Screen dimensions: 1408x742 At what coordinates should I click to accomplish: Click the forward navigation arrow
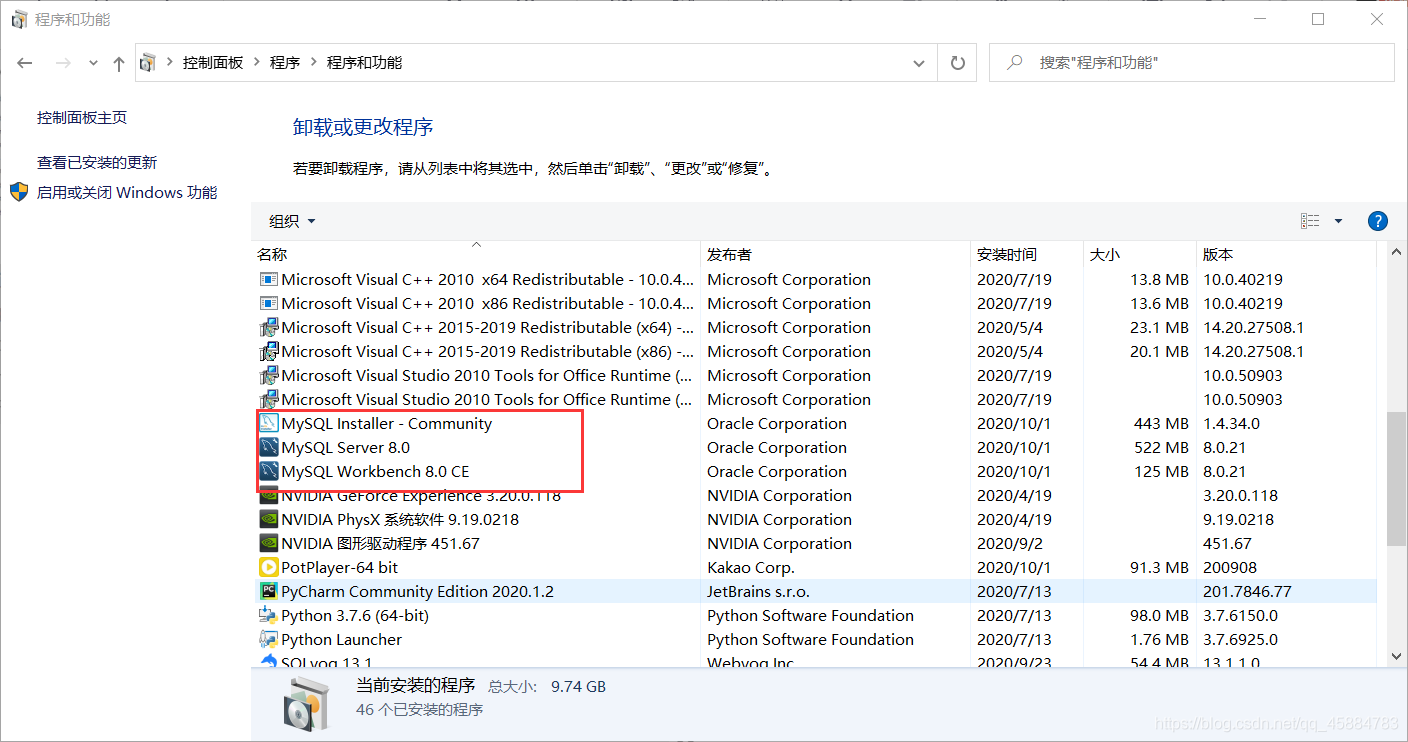coord(62,63)
